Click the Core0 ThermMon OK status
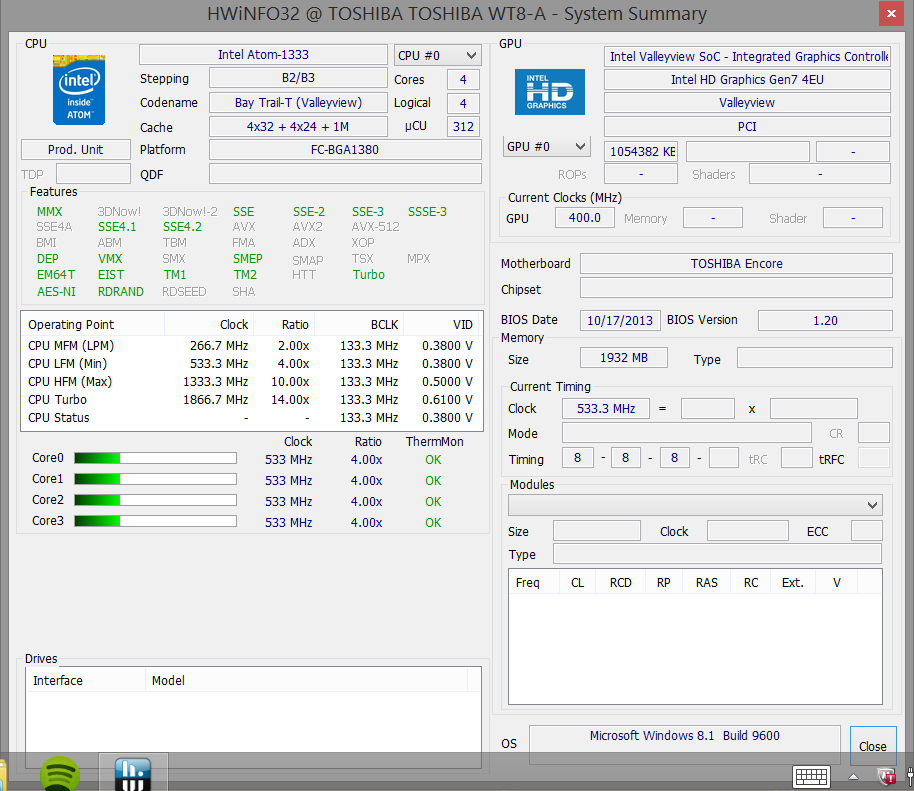The image size is (914, 791). [433, 460]
